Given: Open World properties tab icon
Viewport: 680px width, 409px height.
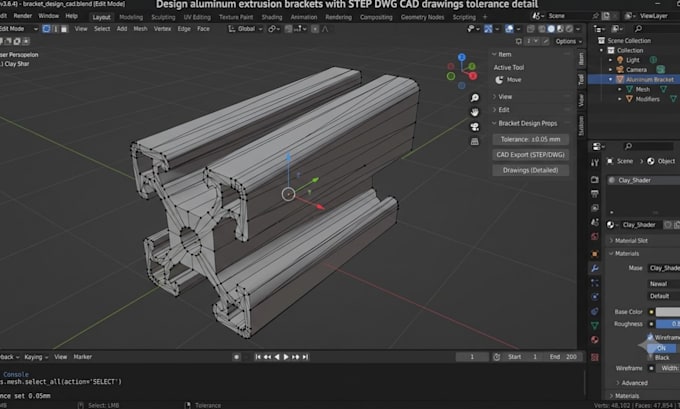Looking at the screenshot, I should [595, 237].
